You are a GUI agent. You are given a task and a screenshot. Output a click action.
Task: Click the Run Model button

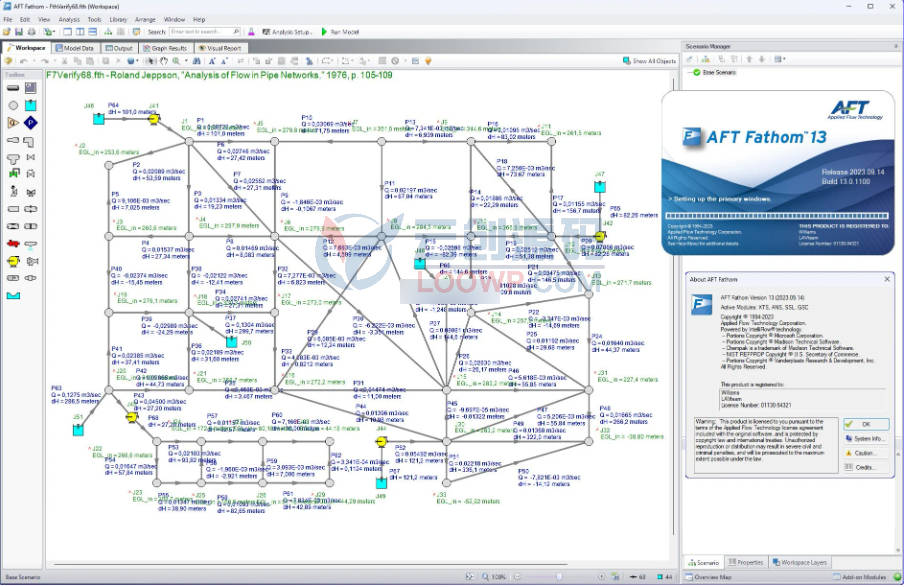point(340,32)
